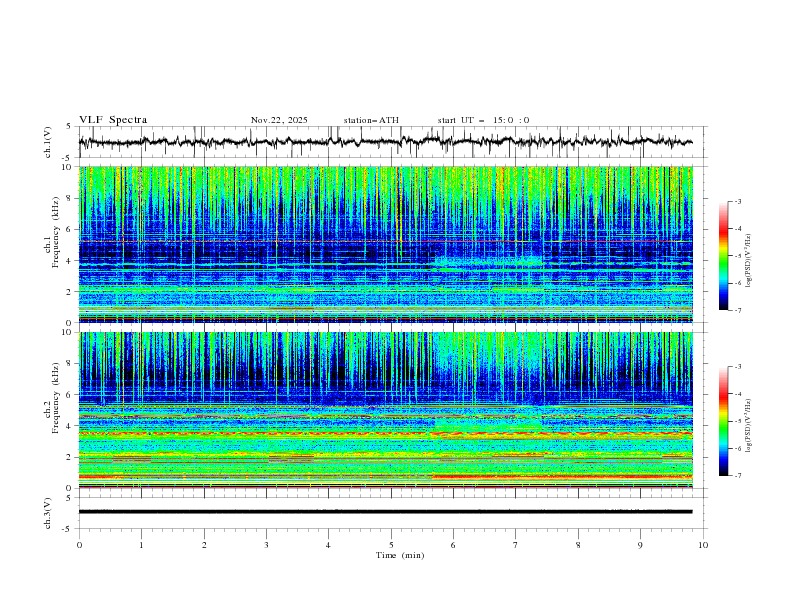This screenshot has width=792, height=612.
Task: Click the "-5" tick of ch.1(V) axis
Action: coord(68,158)
